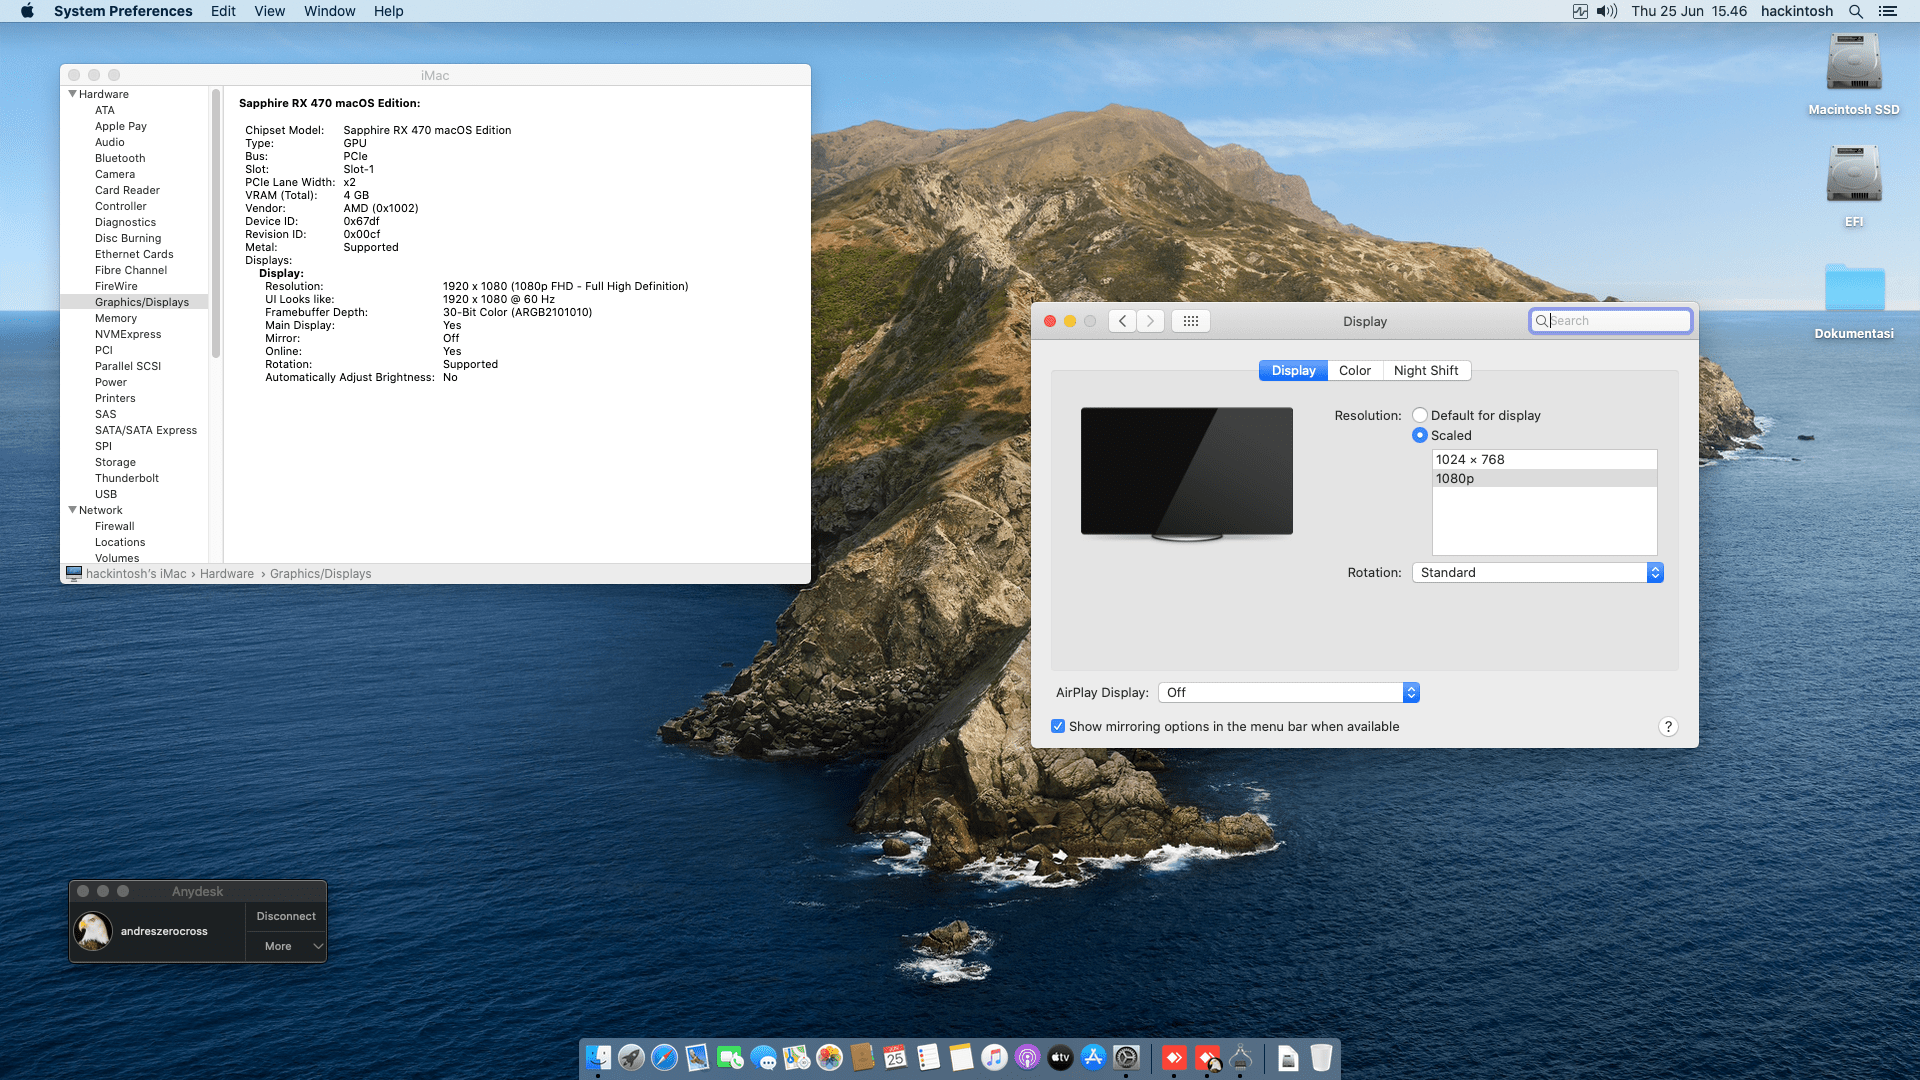The height and width of the screenshot is (1080, 1920).
Task: Open the hackintosh user menu in menu bar
Action: [x=1796, y=11]
